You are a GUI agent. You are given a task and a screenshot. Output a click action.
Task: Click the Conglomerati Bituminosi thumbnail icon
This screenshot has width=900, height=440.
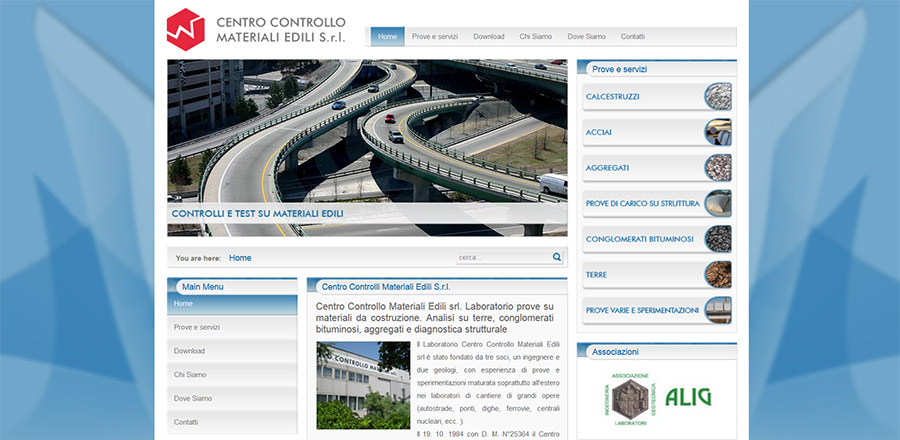tap(717, 239)
